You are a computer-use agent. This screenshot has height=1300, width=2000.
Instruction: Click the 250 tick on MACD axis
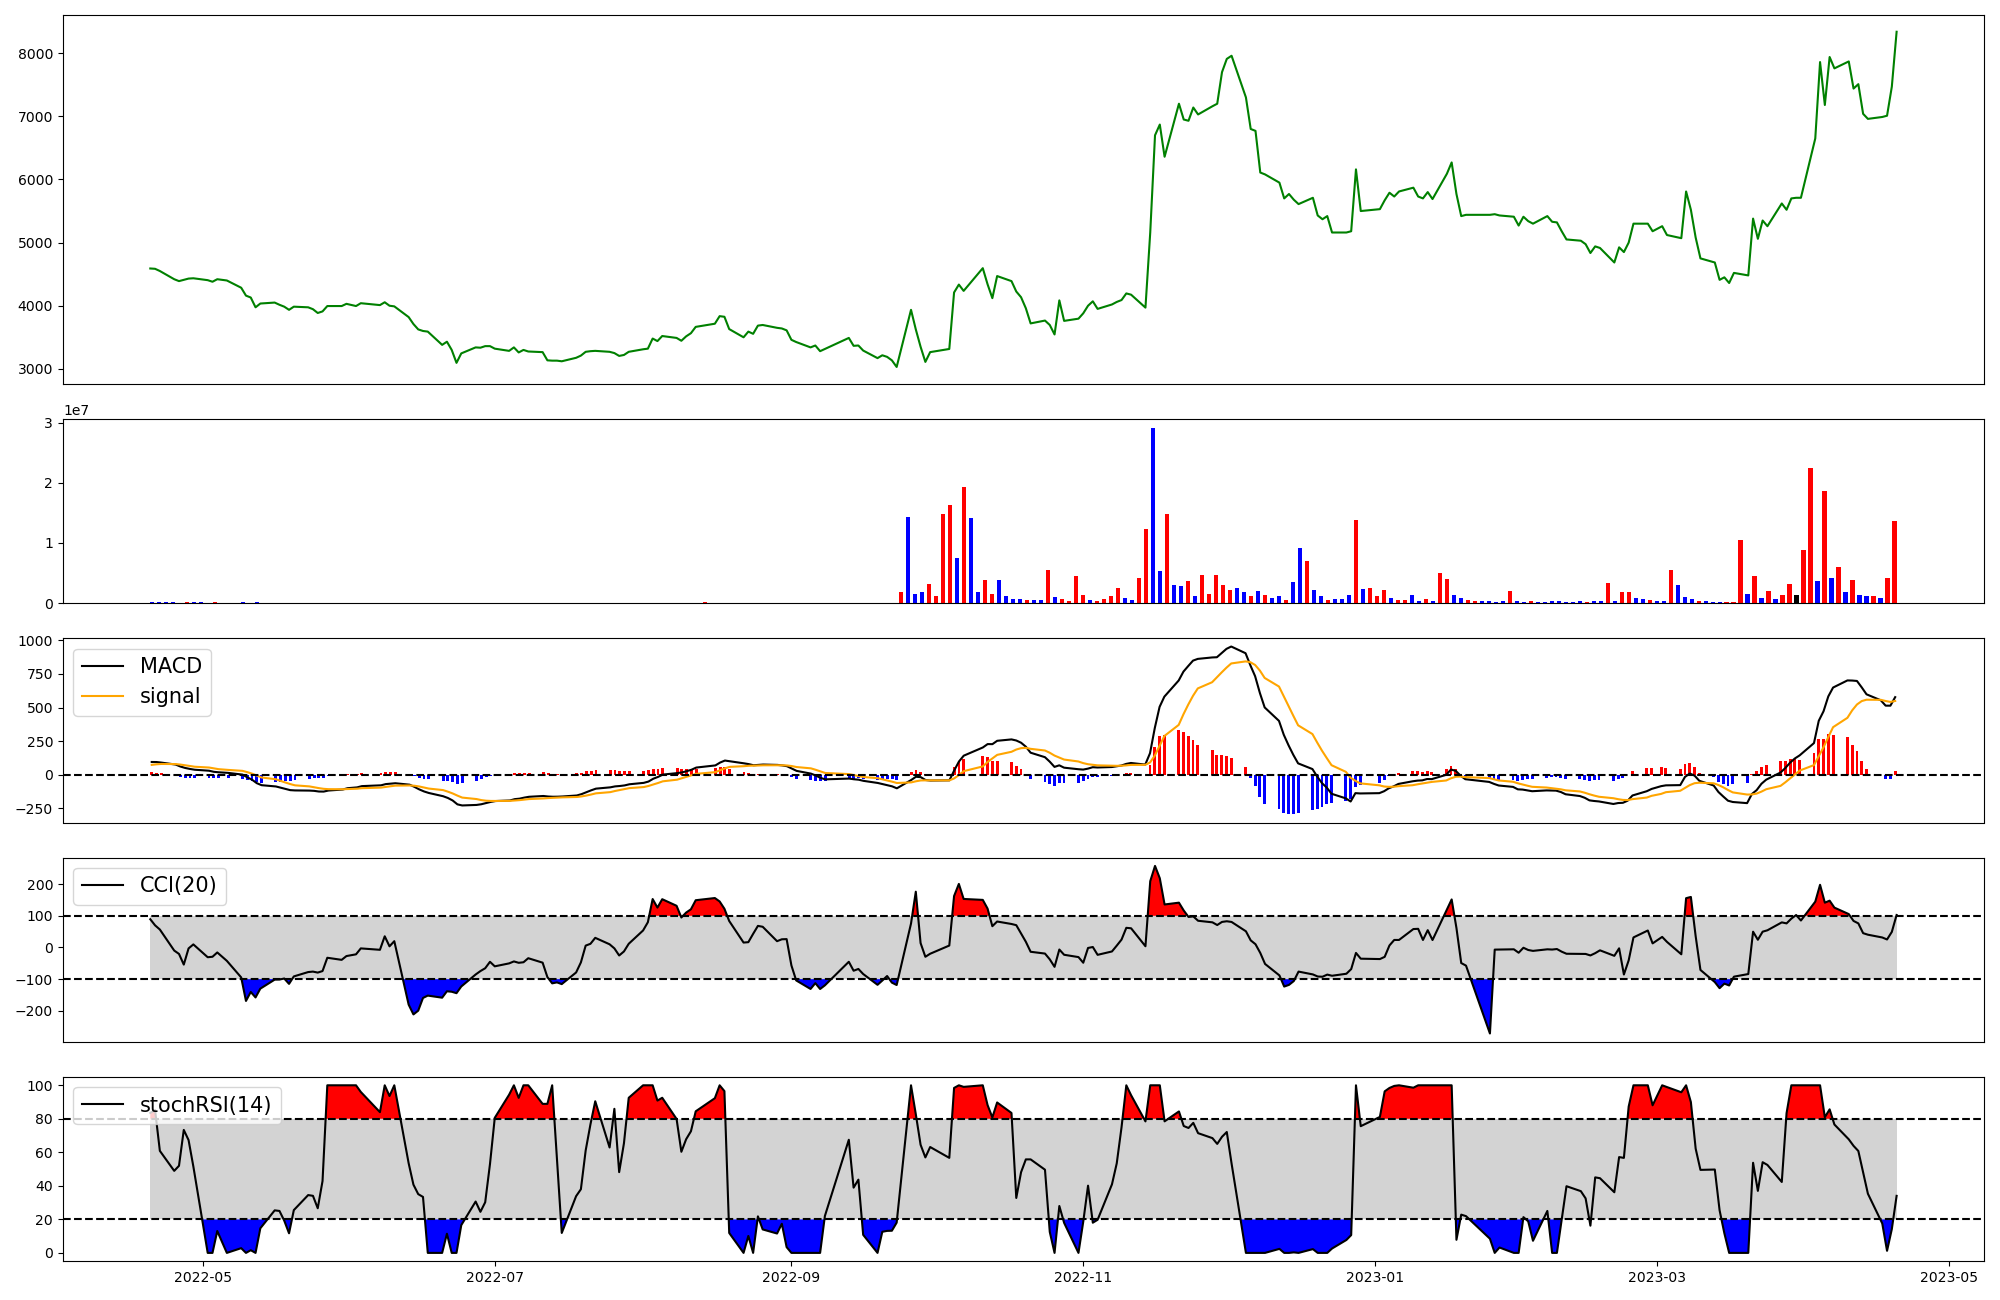(40, 742)
